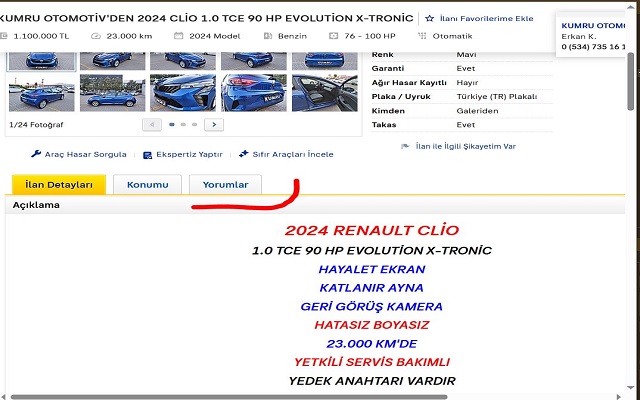Go to previous photo page arrow

152,124
